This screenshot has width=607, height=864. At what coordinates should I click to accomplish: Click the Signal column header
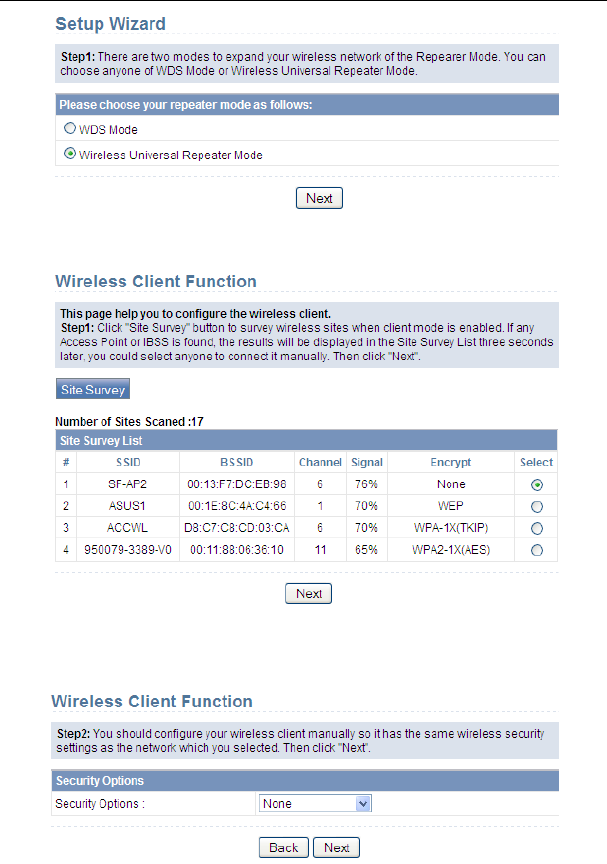367,462
